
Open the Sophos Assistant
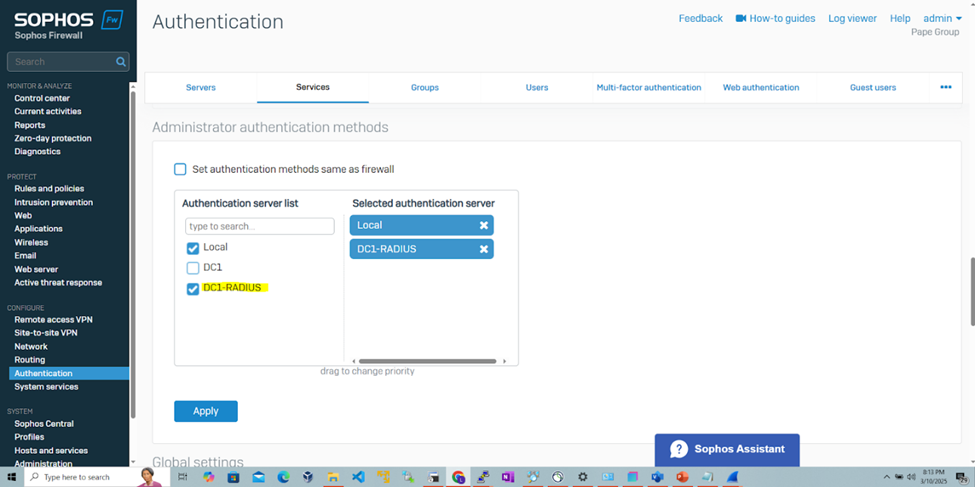click(x=727, y=449)
